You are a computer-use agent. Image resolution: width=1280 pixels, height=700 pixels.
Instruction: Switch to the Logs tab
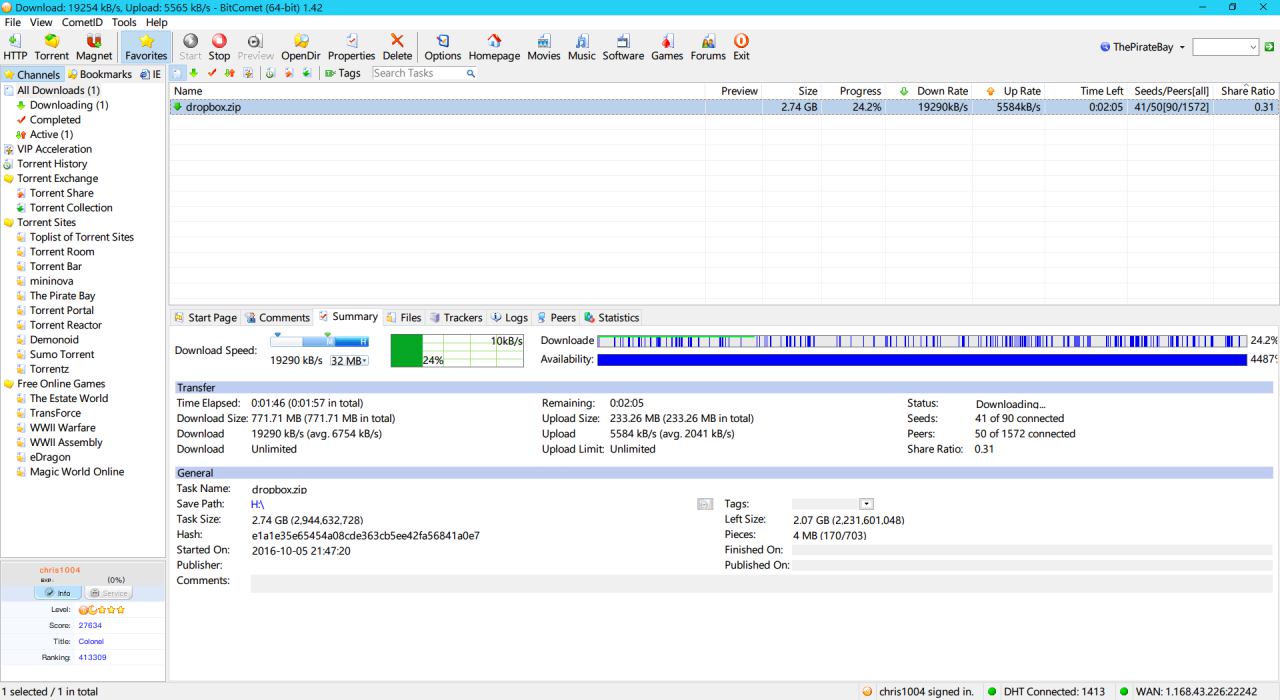(x=510, y=318)
